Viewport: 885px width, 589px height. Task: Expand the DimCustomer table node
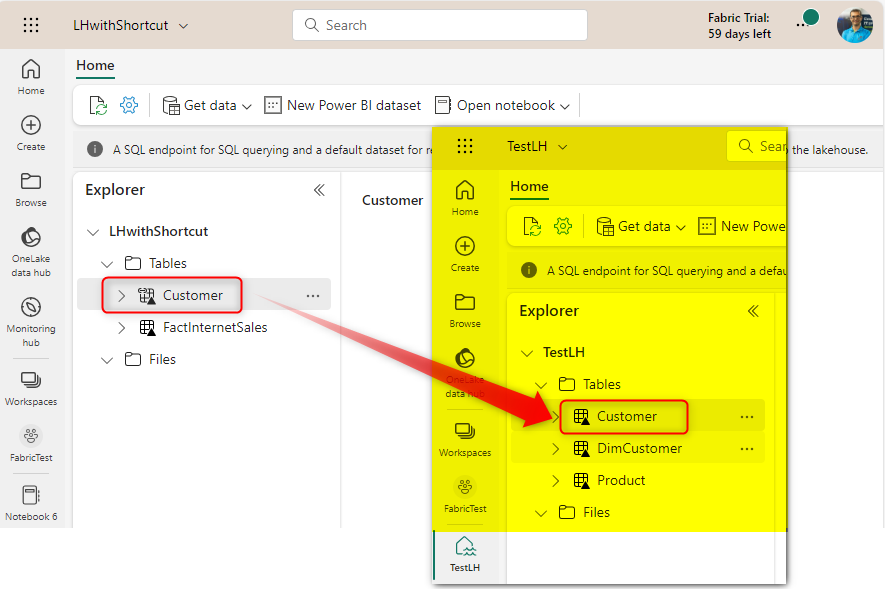pyautogui.click(x=556, y=449)
